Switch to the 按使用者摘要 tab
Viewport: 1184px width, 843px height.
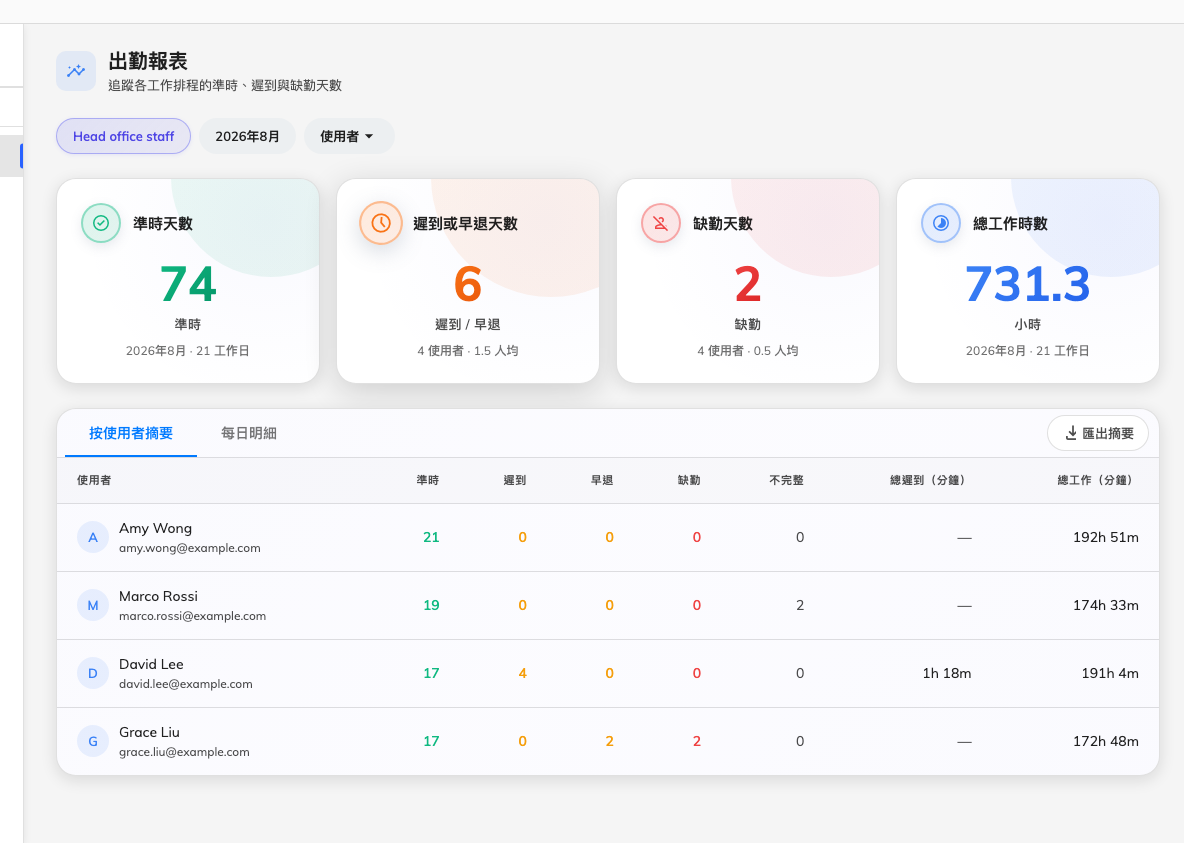click(131, 434)
